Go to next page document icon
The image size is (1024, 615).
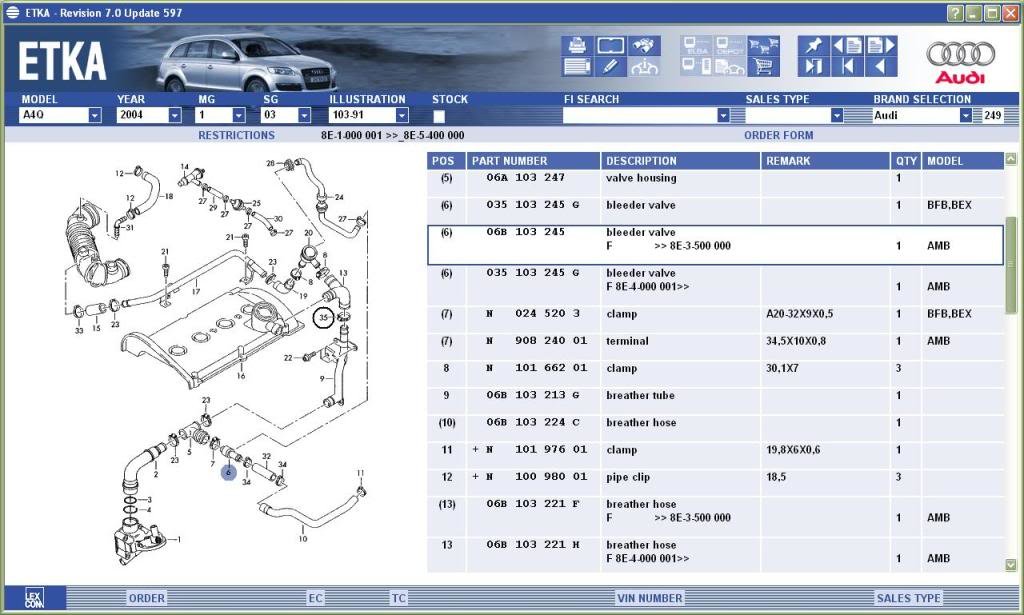tap(880, 45)
